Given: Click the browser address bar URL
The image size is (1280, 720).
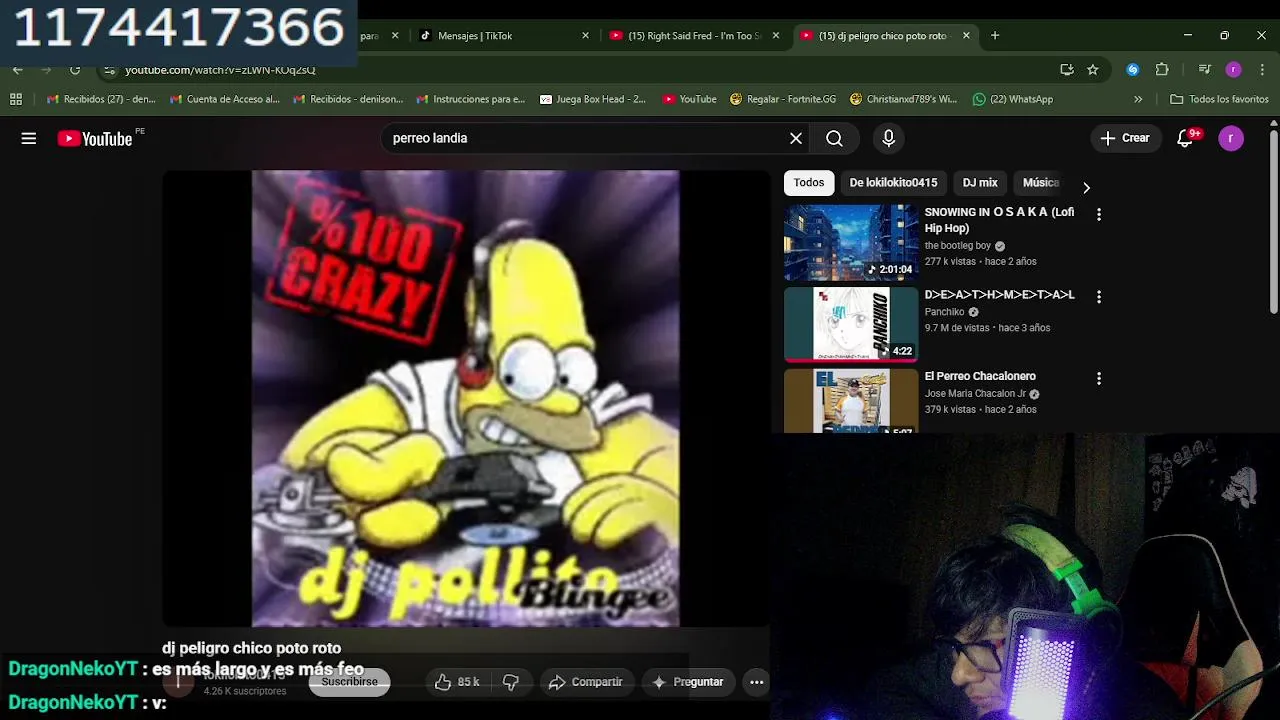Looking at the screenshot, I should click(220, 70).
